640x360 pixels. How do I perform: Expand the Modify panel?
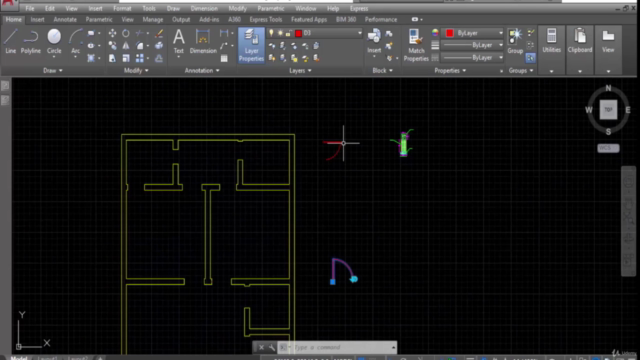tap(136, 71)
